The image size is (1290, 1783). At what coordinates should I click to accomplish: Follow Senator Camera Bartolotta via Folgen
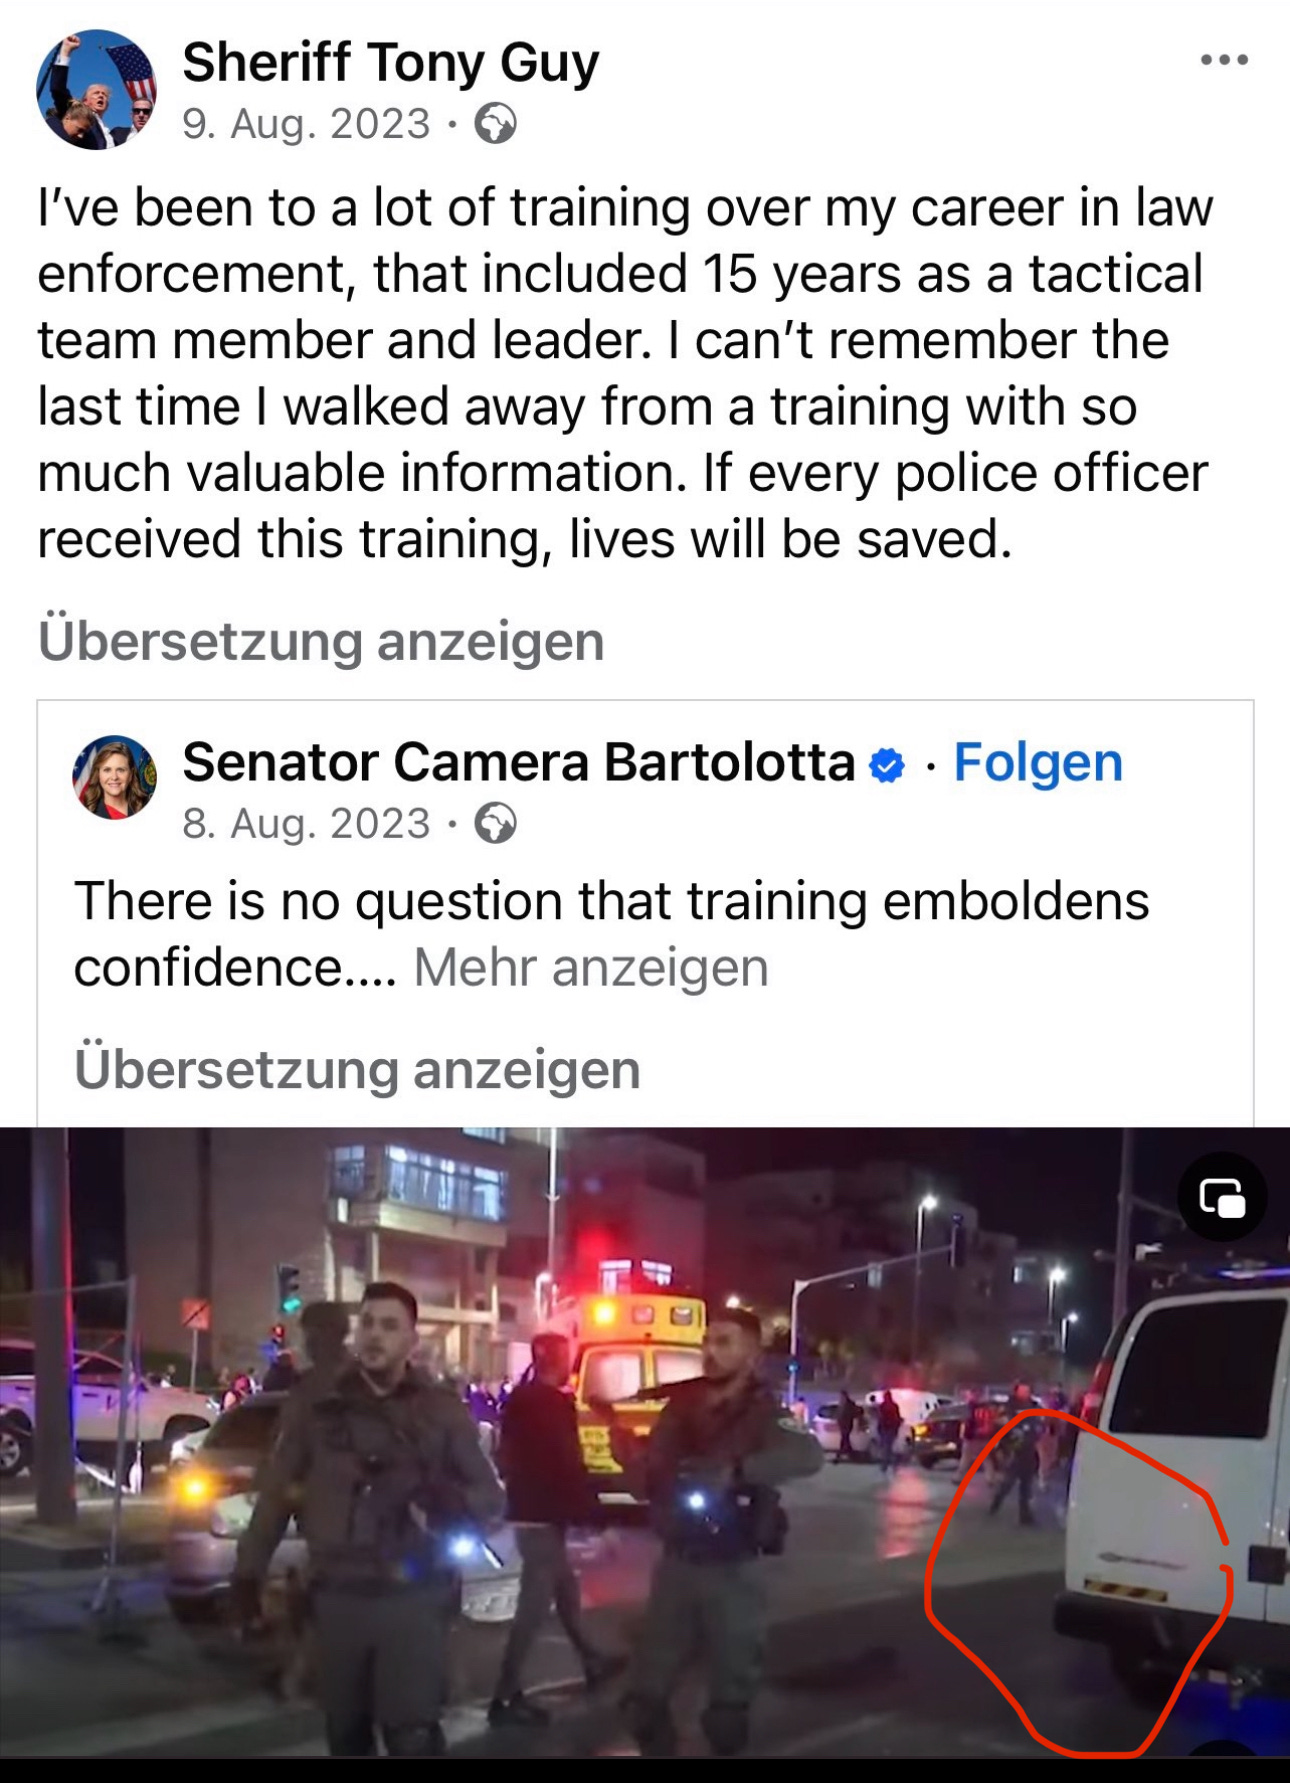click(x=1038, y=762)
